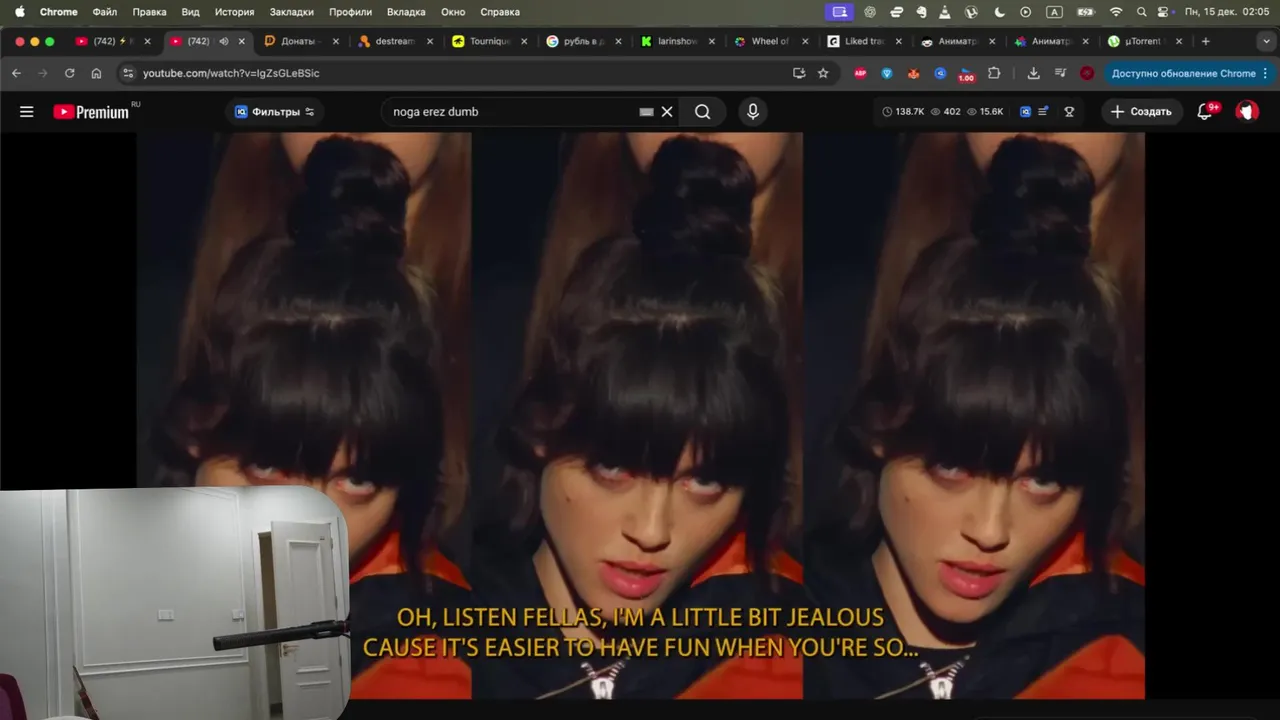Bookmark this page with the star

(823, 73)
